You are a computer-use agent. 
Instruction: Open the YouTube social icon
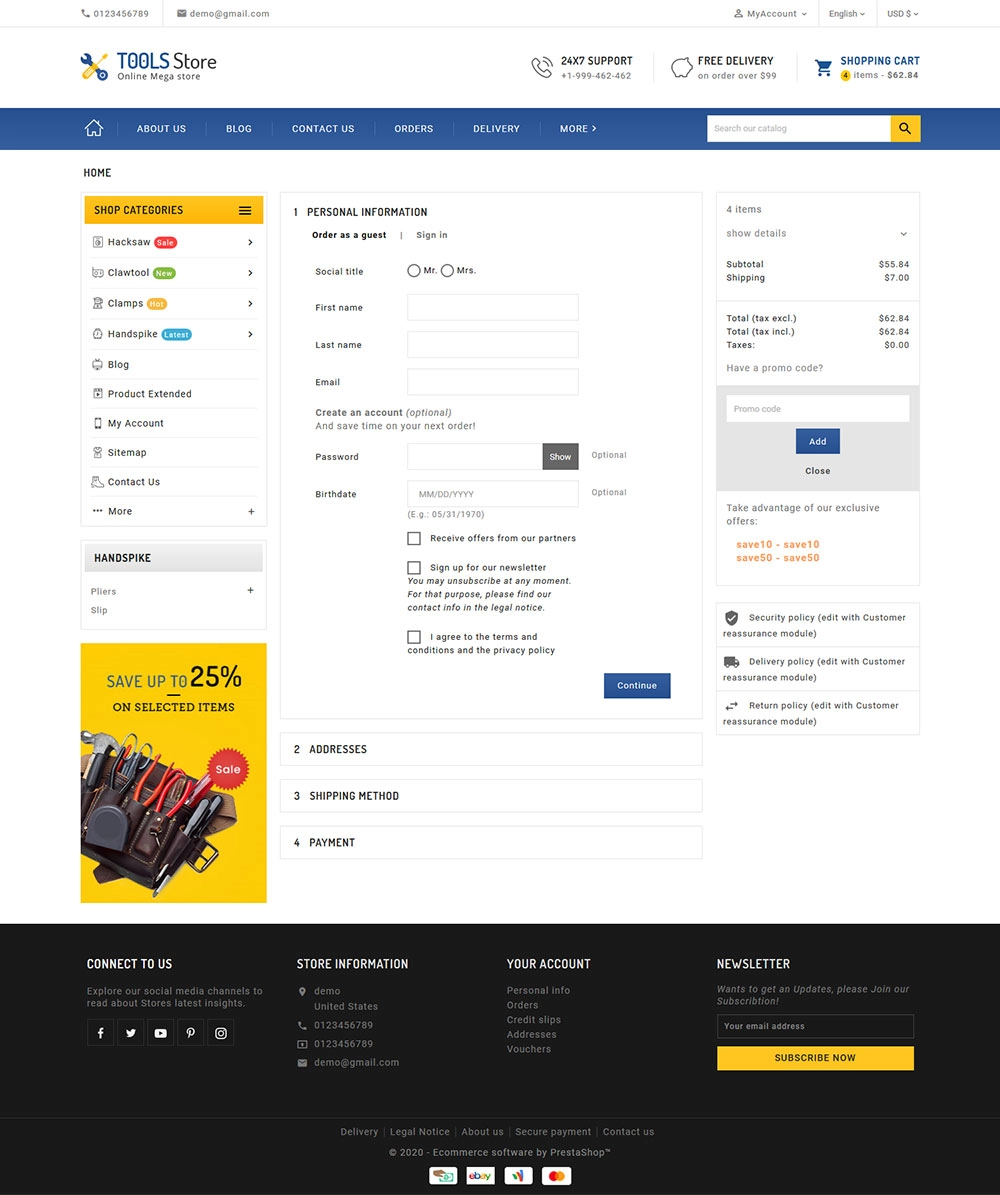(161, 1033)
